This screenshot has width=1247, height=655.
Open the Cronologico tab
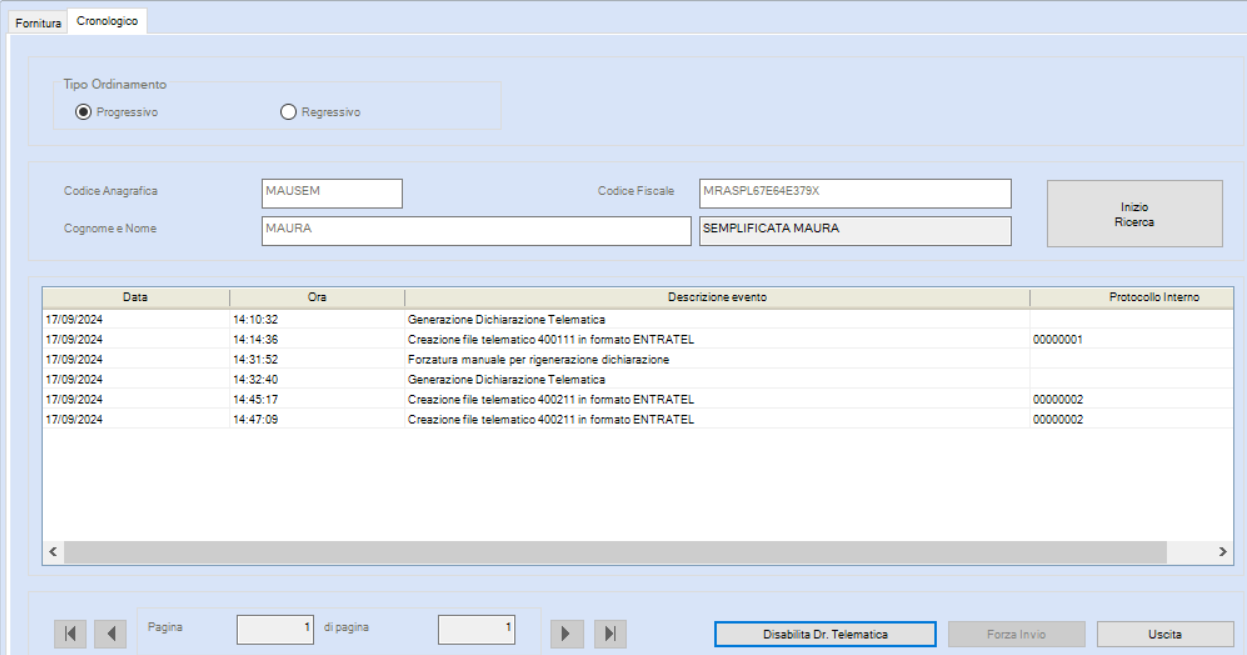107,21
